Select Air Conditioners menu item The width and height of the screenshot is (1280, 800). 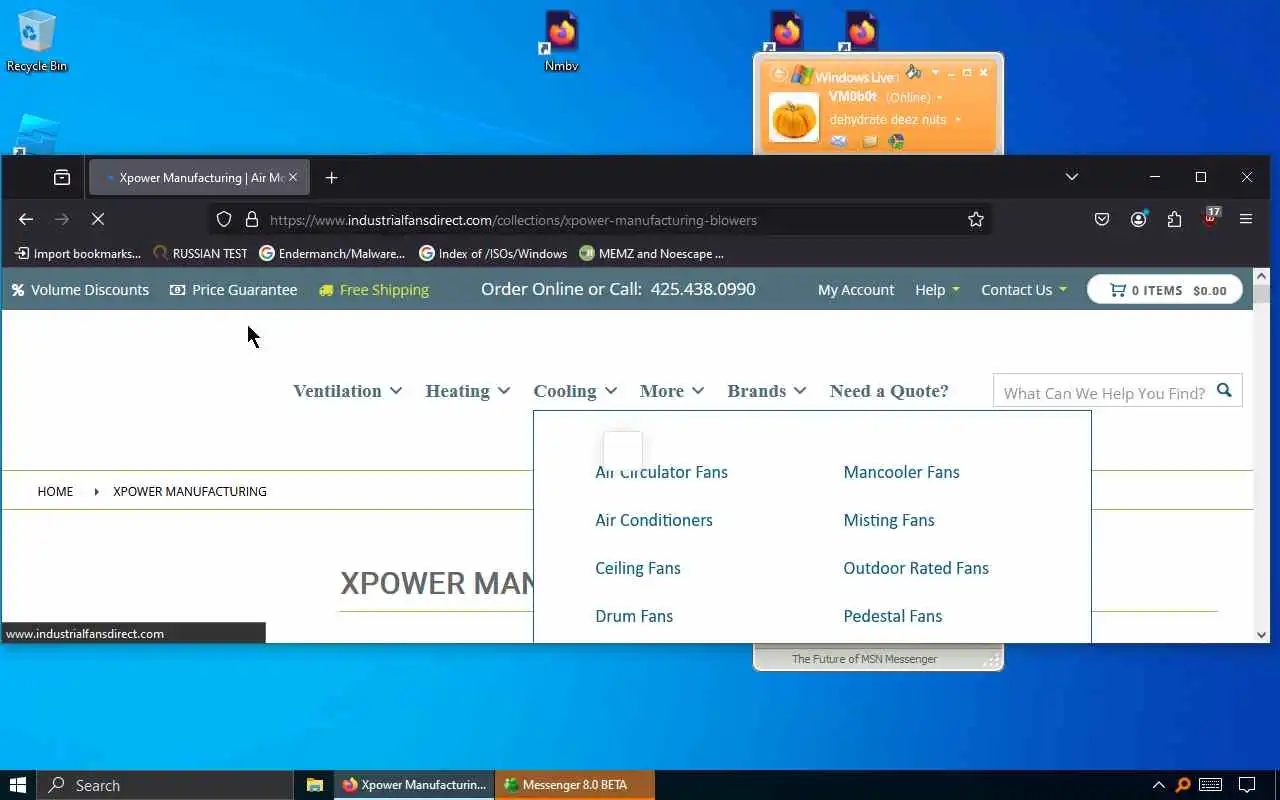tap(654, 520)
